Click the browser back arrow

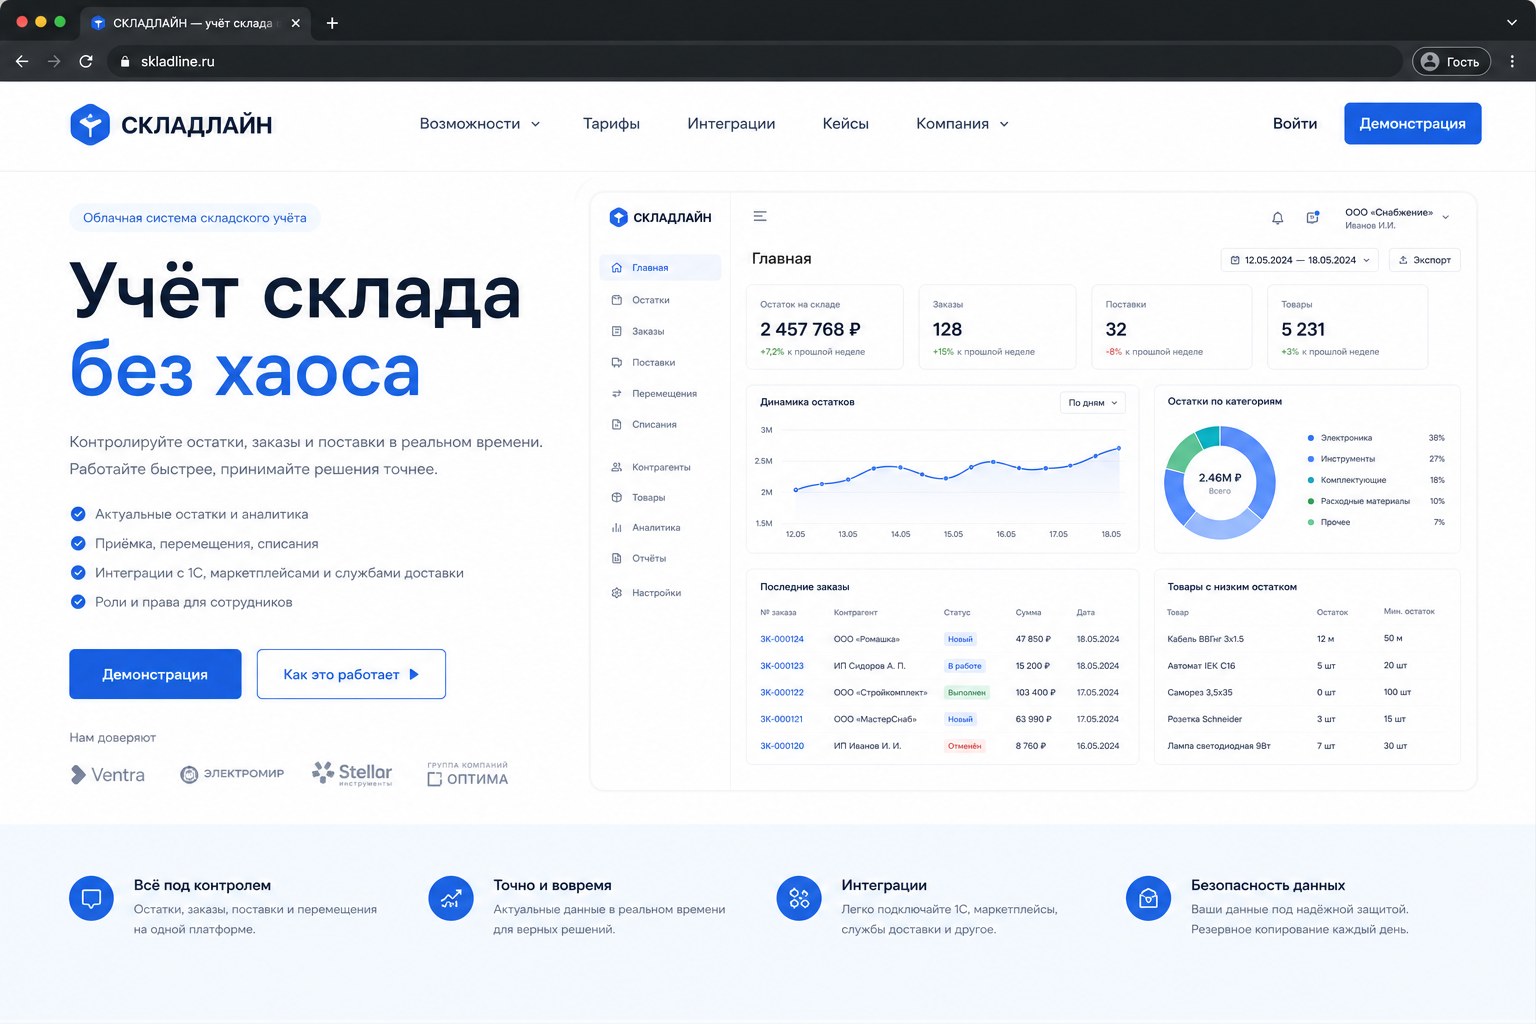[22, 61]
